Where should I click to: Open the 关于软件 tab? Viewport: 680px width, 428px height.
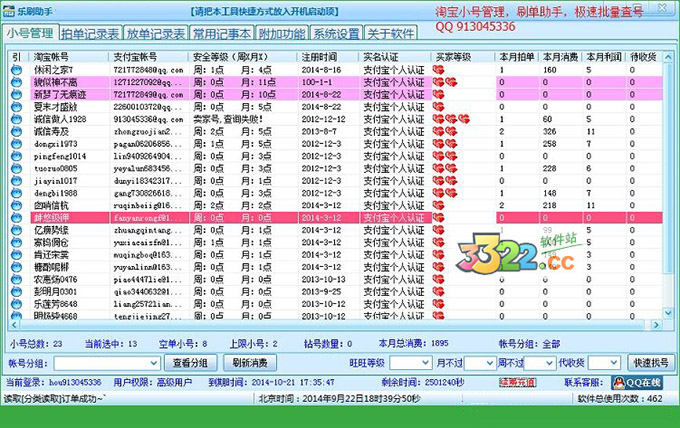[391, 34]
